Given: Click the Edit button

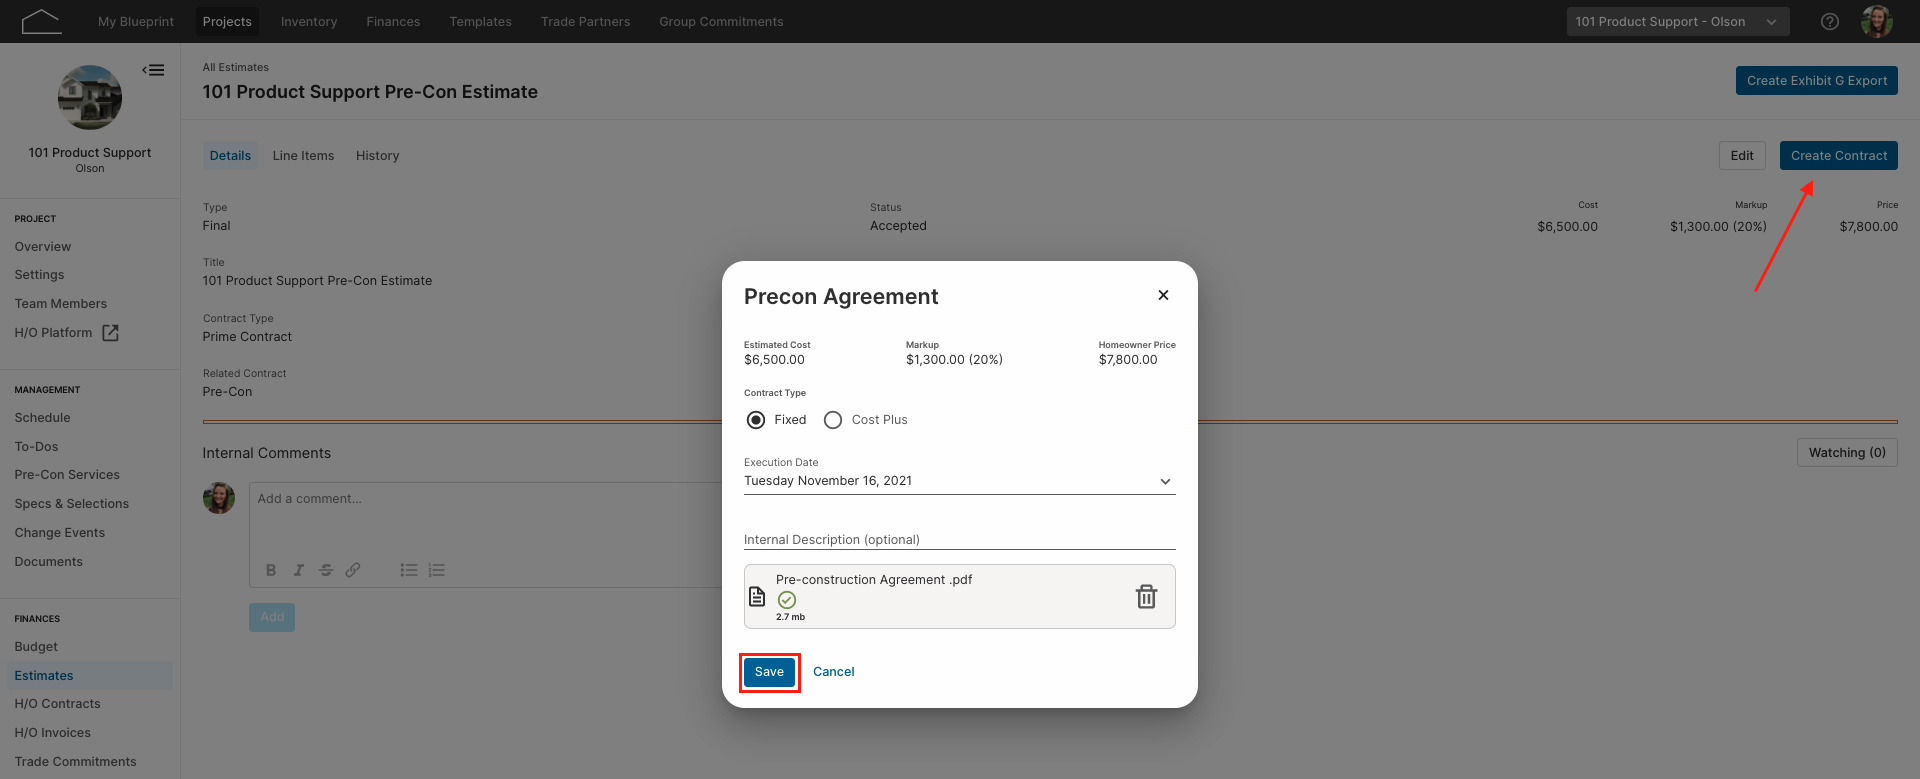Looking at the screenshot, I should (x=1742, y=156).
